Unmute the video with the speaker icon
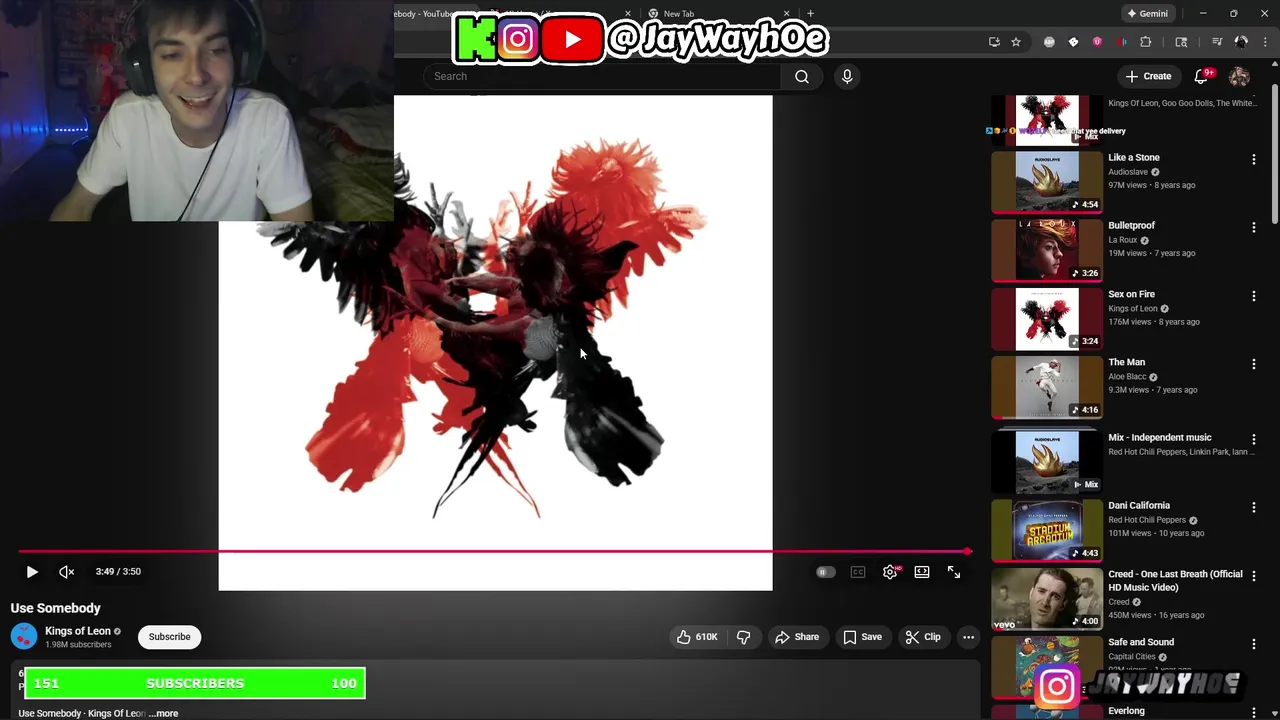The height and width of the screenshot is (720, 1280). (x=67, y=572)
